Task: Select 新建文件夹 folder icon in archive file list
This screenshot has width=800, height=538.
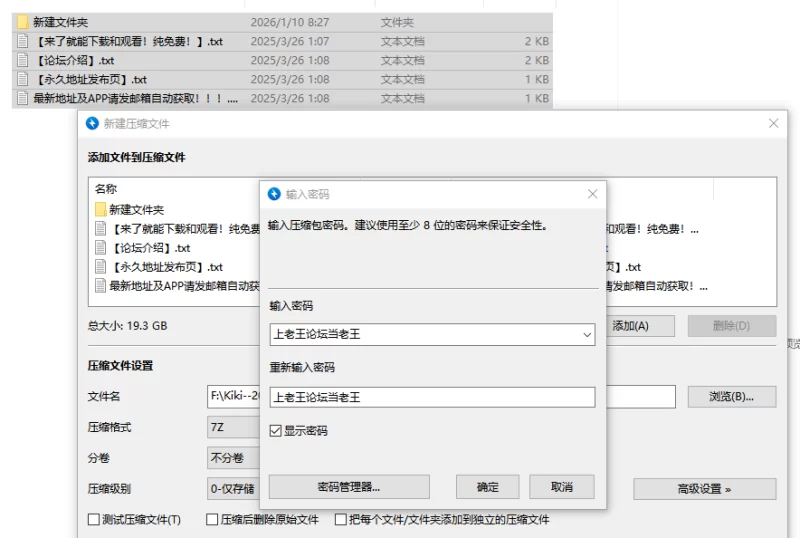Action: click(x=101, y=209)
